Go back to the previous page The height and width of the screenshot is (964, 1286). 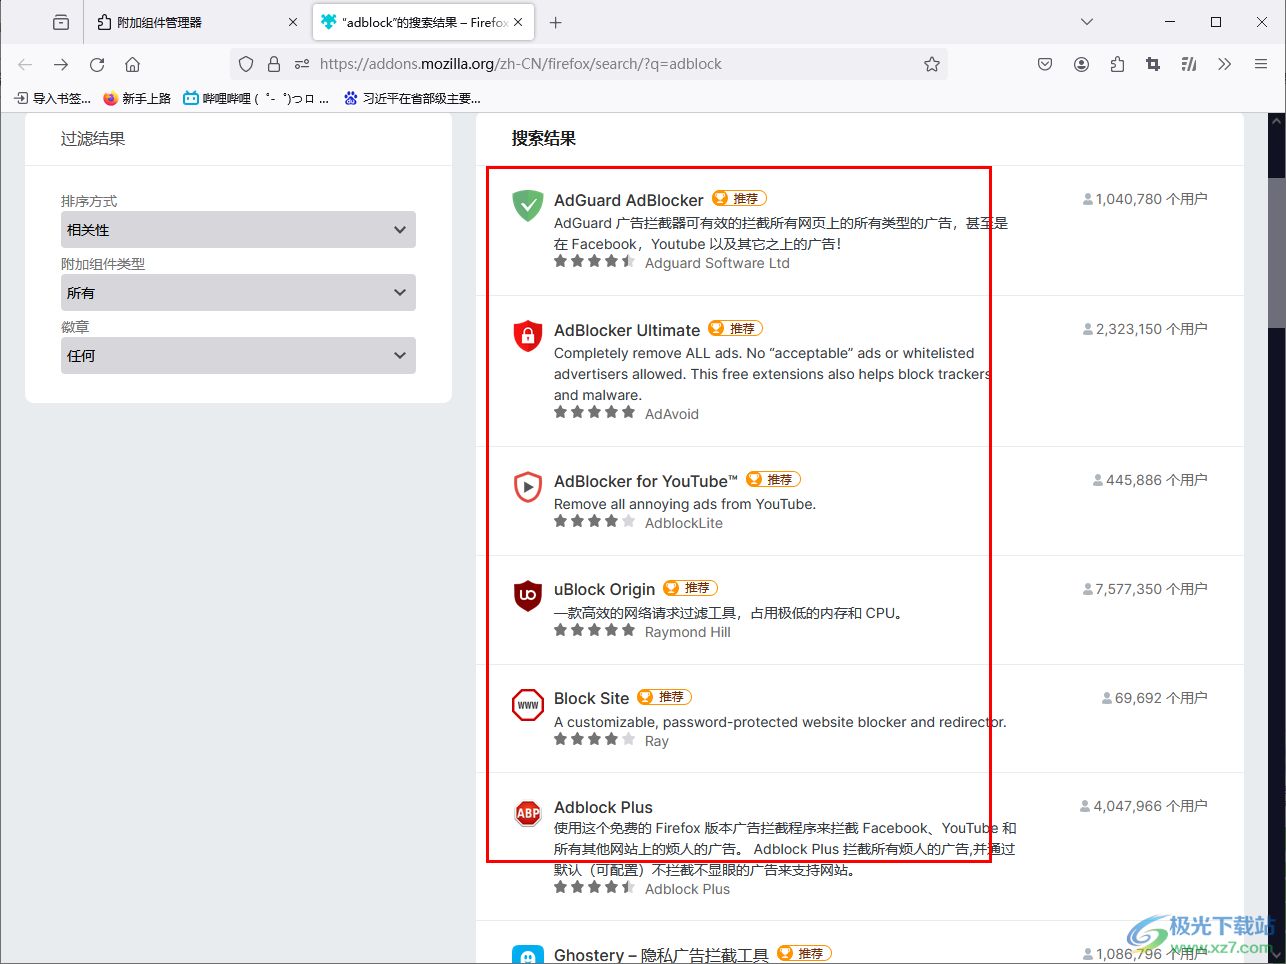[25, 64]
